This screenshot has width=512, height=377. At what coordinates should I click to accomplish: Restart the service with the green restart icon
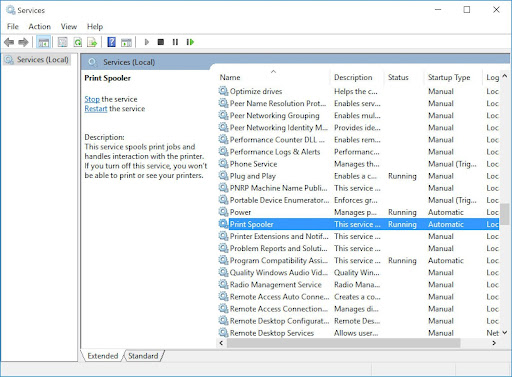(190, 42)
